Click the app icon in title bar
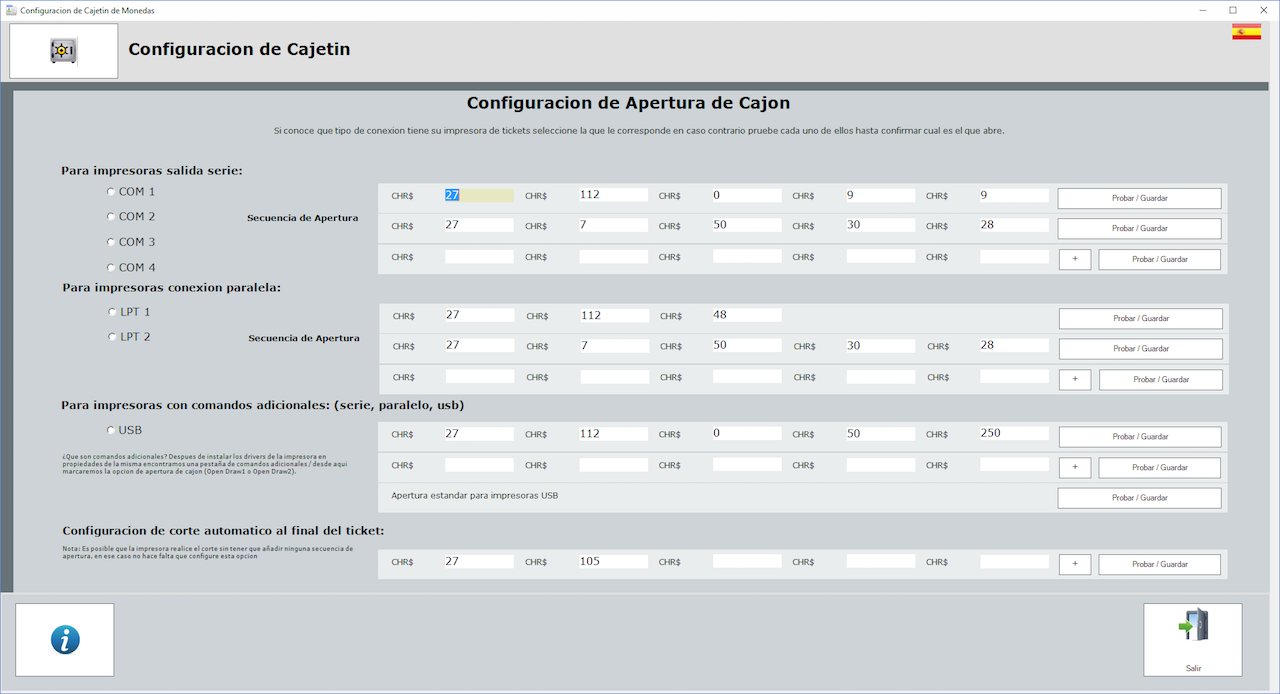1280x694 pixels. [x=11, y=10]
